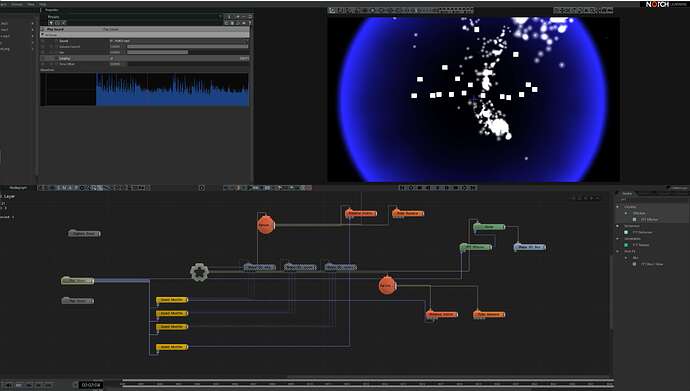
Task: Select the upper orange circular emitter node
Action: [x=266, y=225]
